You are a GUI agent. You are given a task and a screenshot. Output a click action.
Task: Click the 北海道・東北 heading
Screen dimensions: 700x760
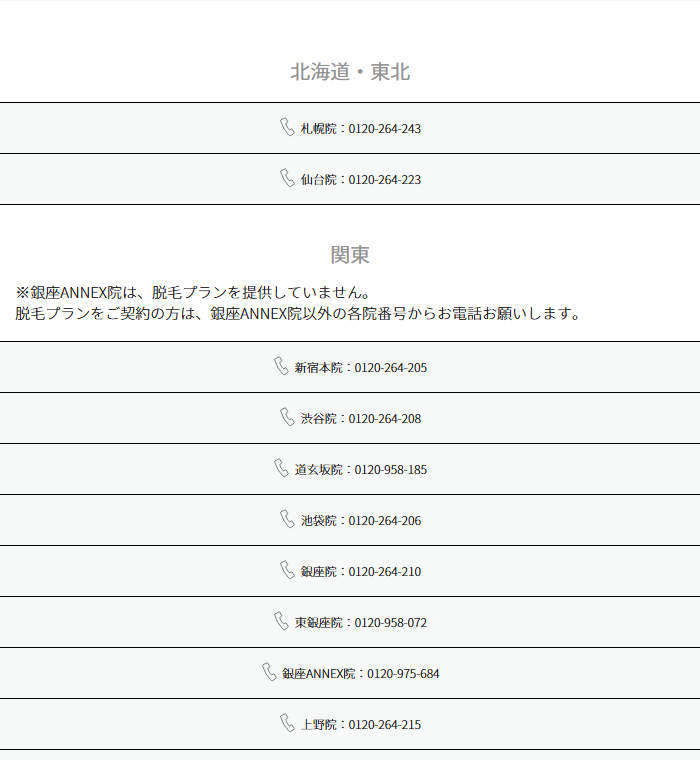[350, 72]
